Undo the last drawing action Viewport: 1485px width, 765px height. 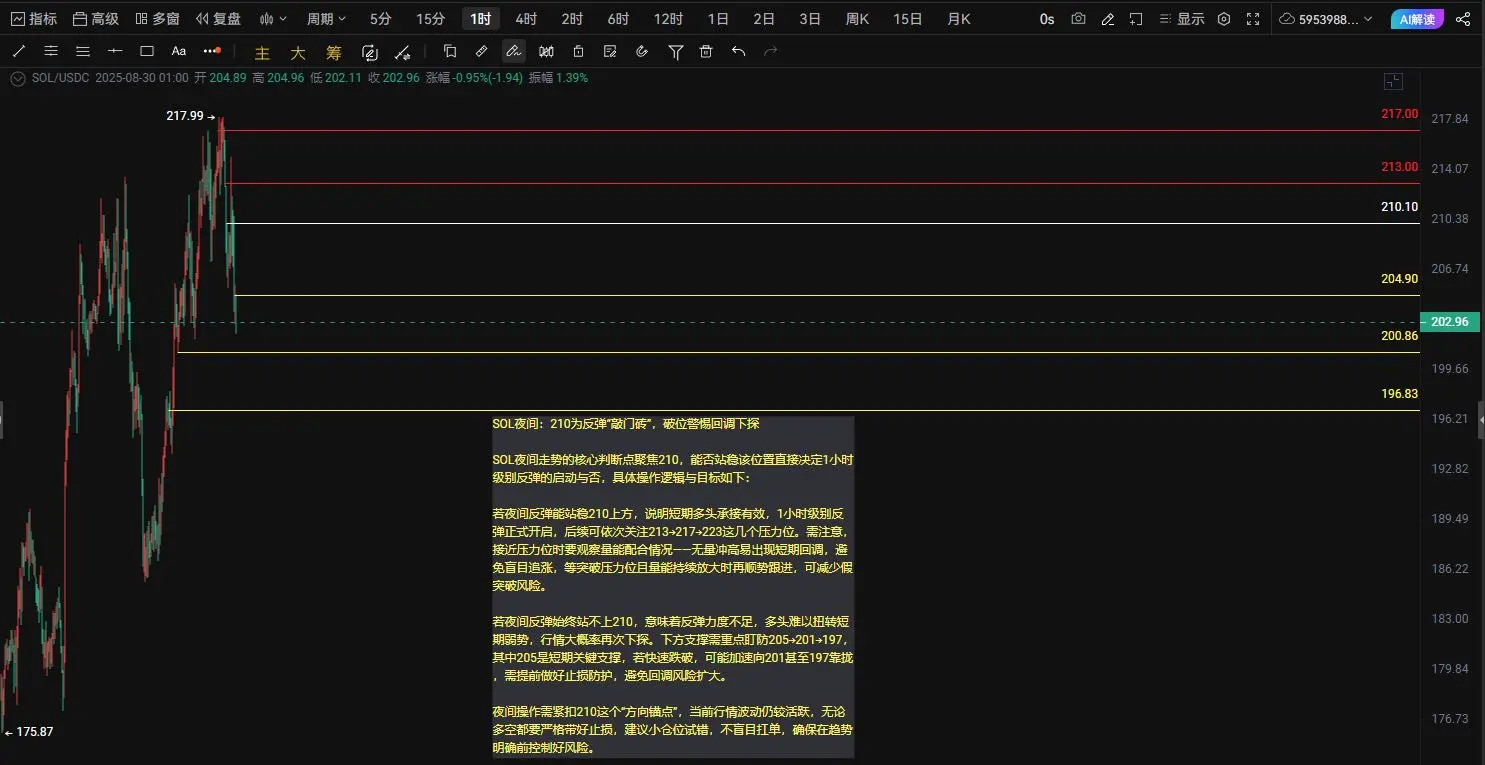pyautogui.click(x=738, y=51)
